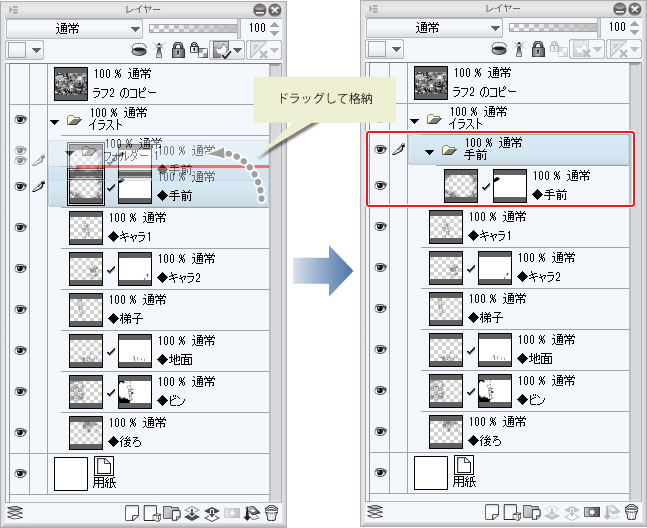Select the ◆ビン layer in right panel
Screen dimensions: 647x528
pyautogui.click(x=525, y=390)
